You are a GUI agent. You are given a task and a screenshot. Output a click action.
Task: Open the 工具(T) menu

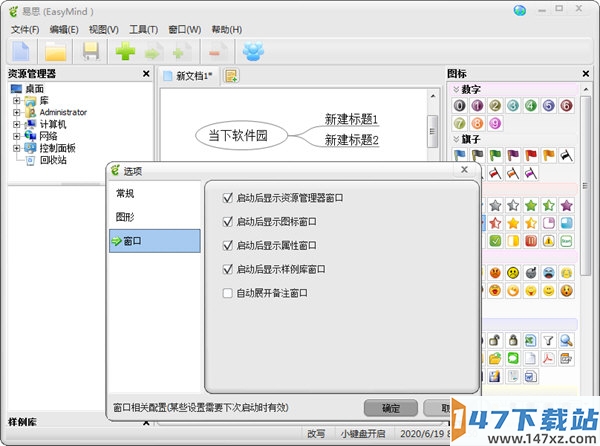[x=144, y=30]
